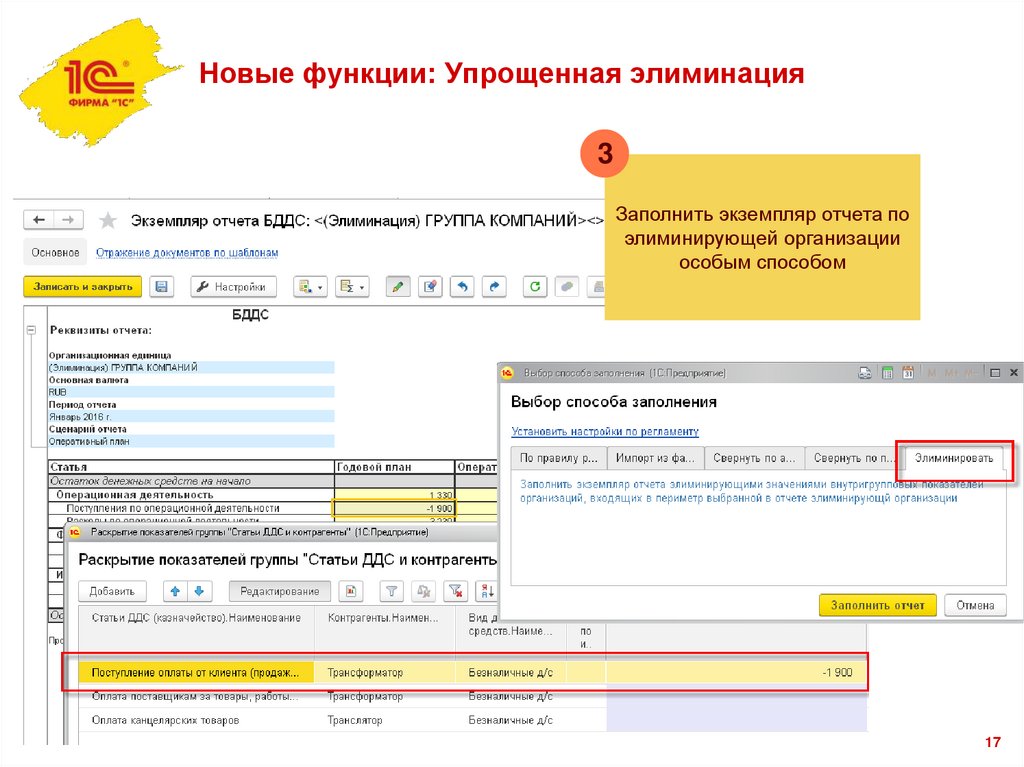Add the report to favorites with the star
The image size is (1024, 767).
click(x=108, y=220)
